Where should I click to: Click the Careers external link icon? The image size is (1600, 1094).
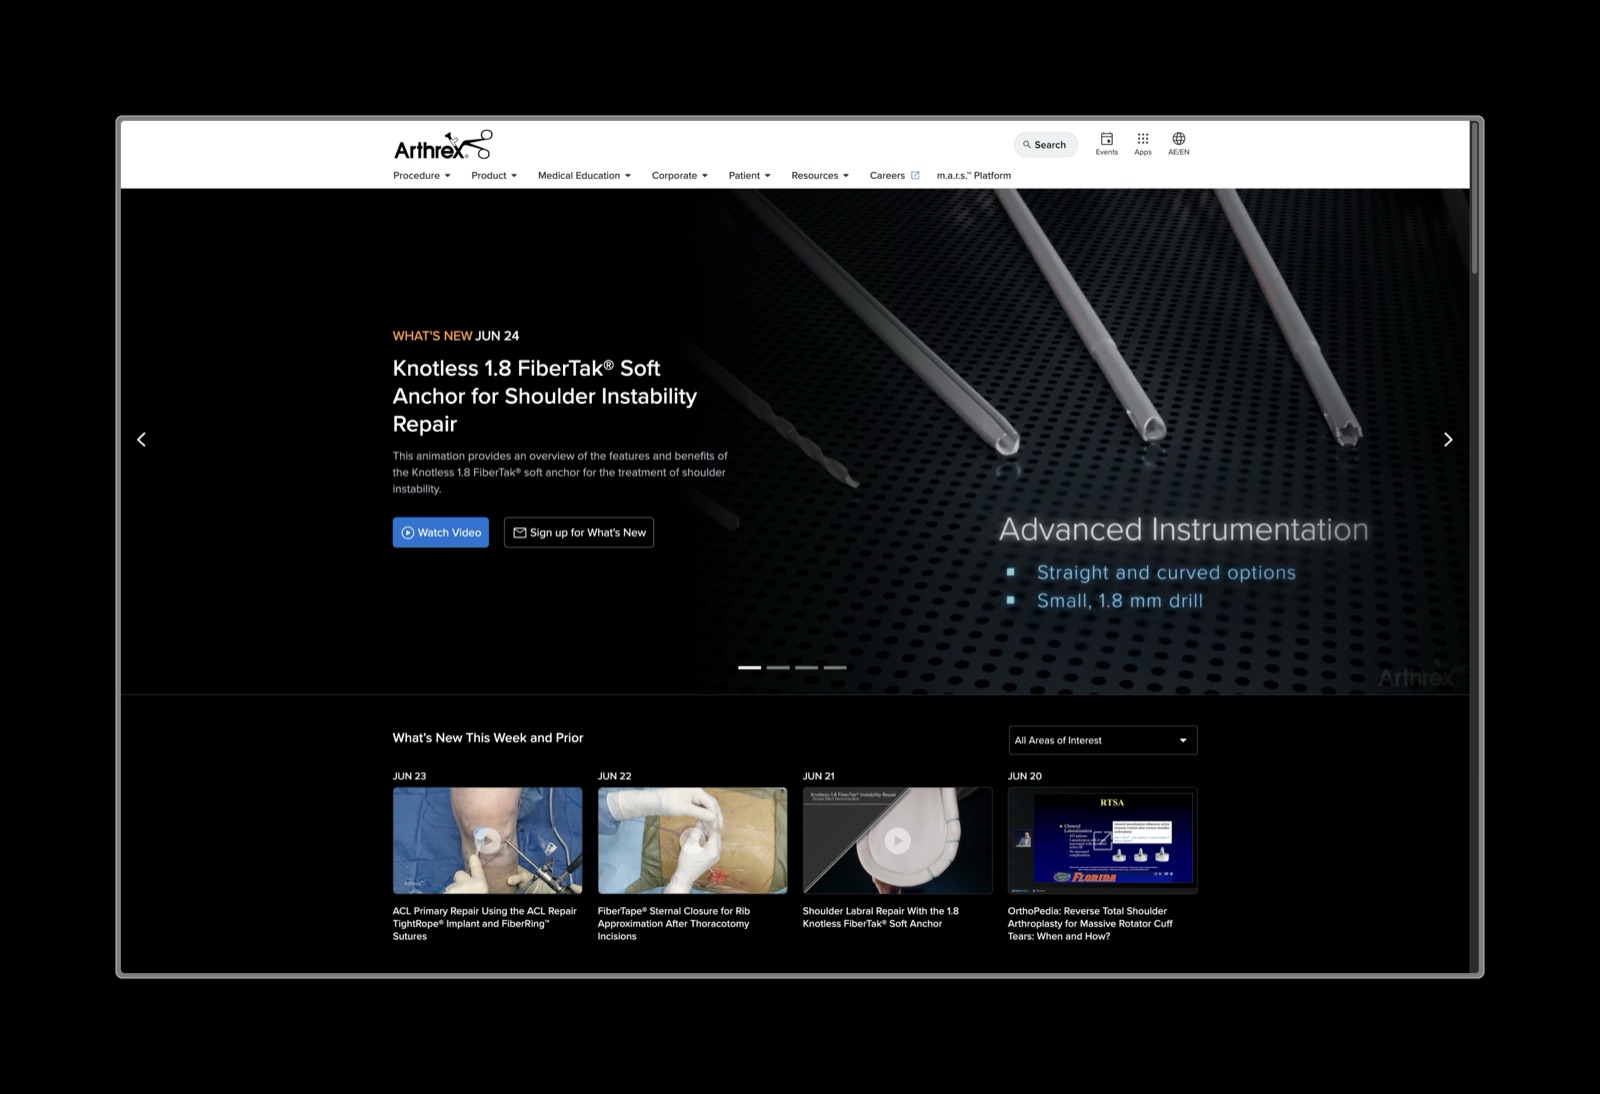tap(915, 175)
